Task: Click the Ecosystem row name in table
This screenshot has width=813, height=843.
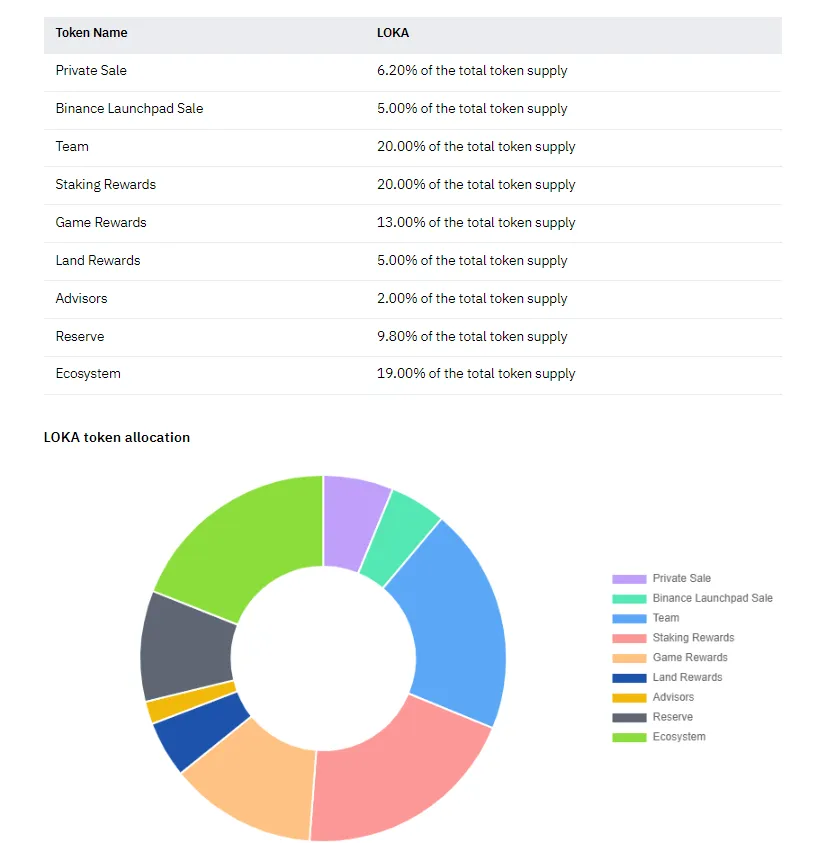Action: point(88,374)
